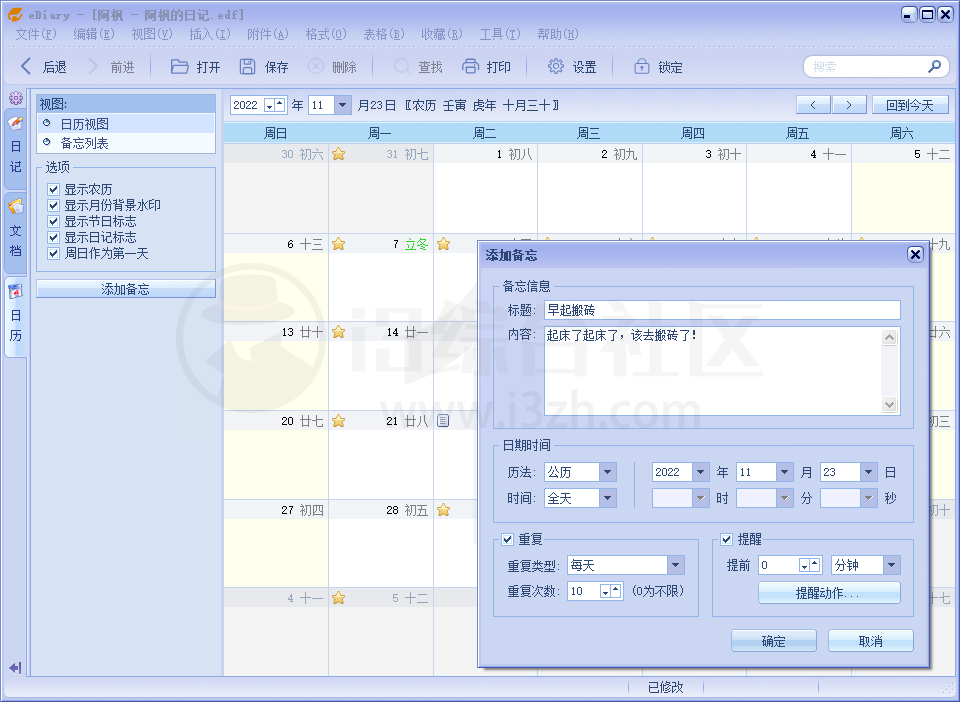The height and width of the screenshot is (702, 960).
Task: Click the 添加备忘 button in left panel
Action: coord(126,289)
